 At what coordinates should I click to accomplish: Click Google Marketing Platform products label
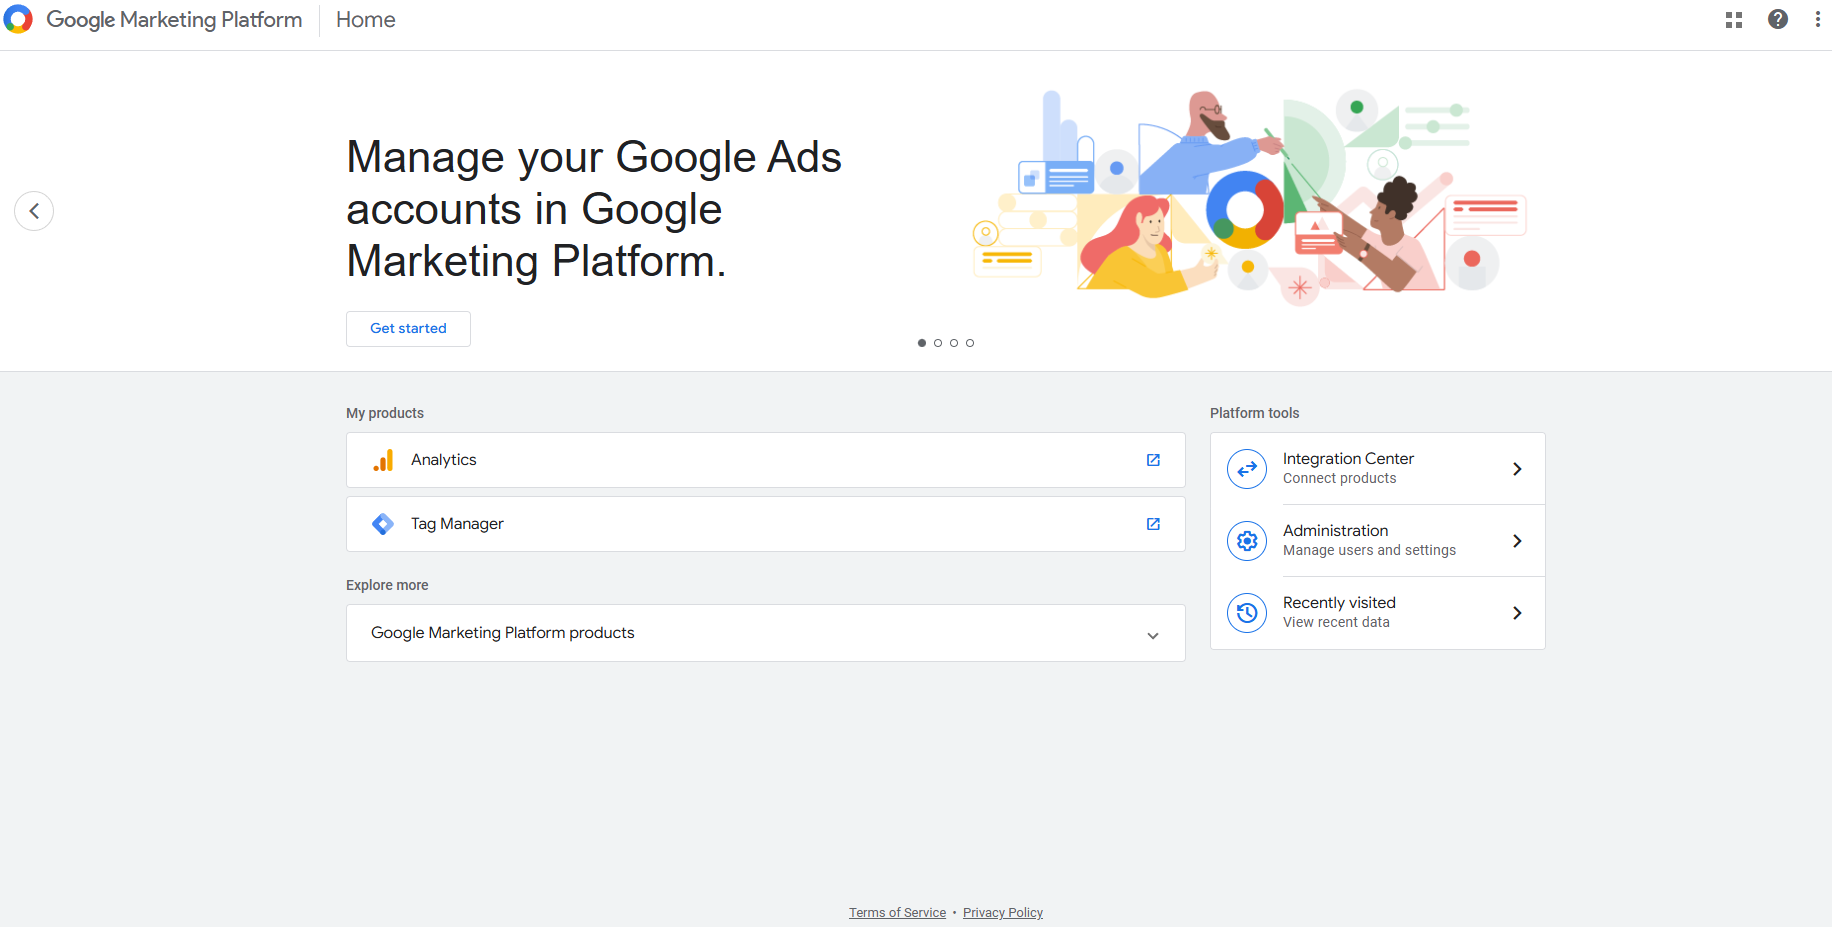502,633
